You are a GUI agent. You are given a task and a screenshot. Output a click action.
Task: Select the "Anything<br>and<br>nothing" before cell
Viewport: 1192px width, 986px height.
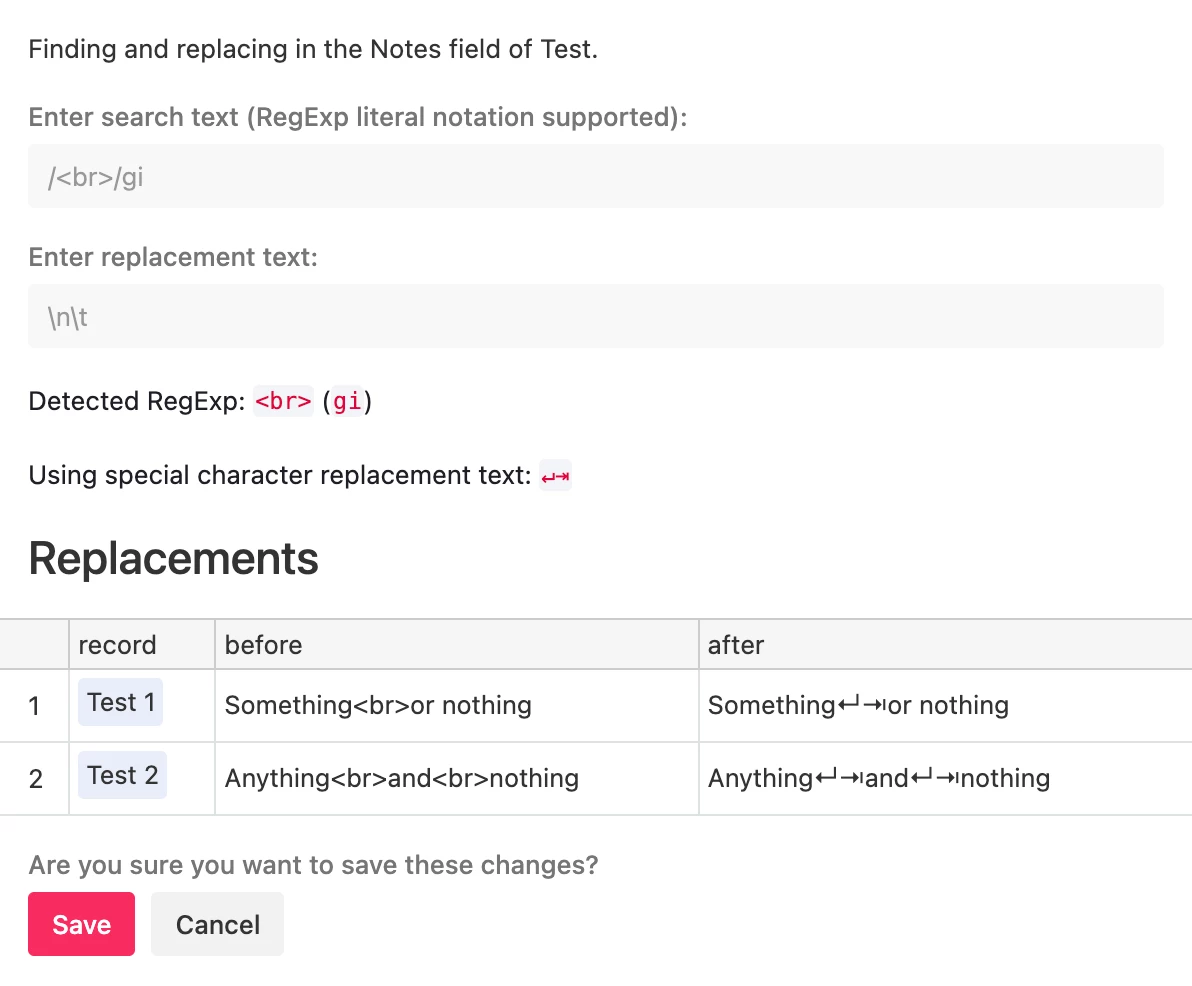(402, 779)
